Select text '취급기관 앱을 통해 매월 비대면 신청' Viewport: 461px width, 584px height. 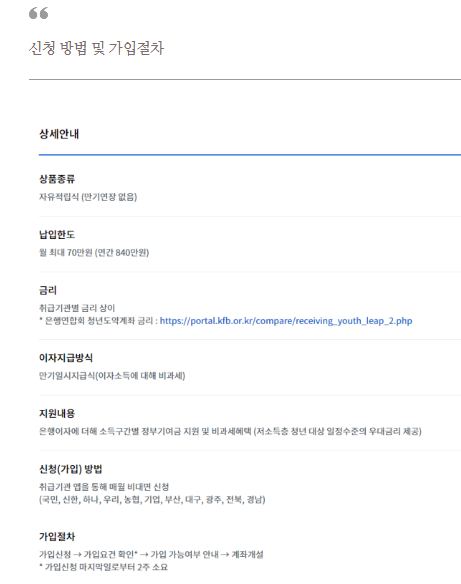104,487
